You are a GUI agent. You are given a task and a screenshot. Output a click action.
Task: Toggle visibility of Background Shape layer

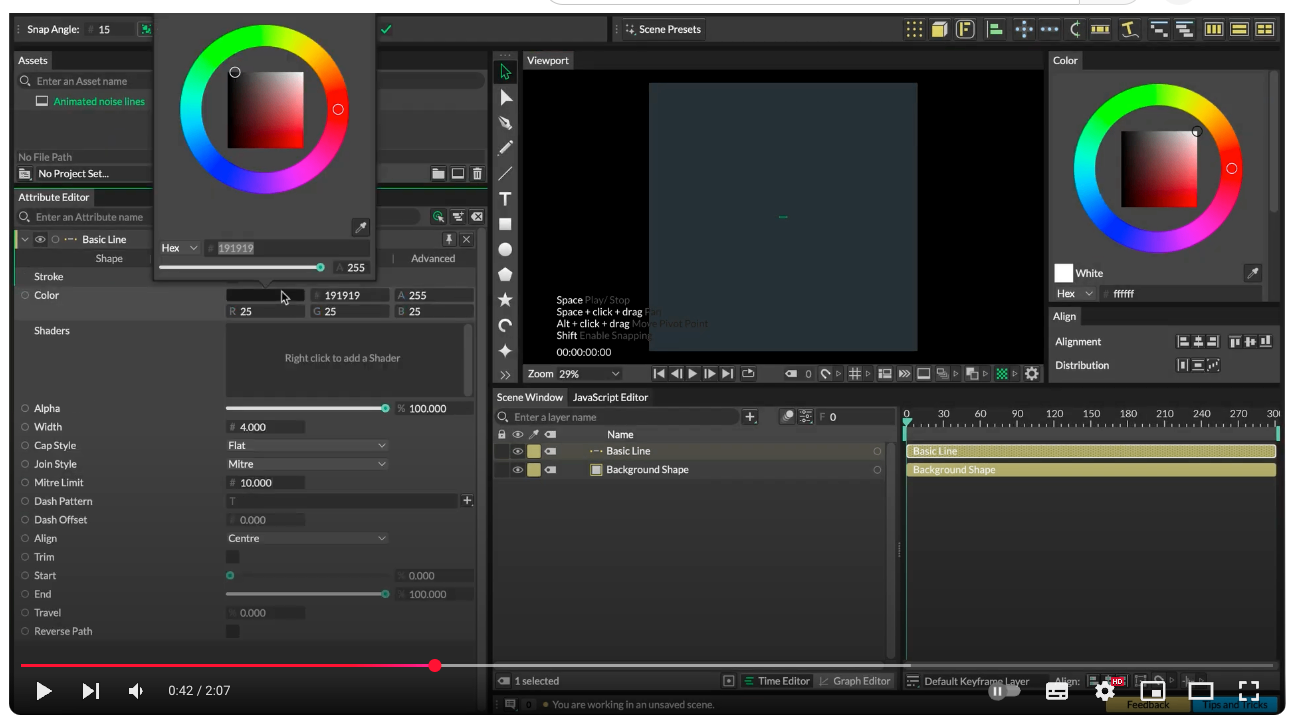coord(518,470)
